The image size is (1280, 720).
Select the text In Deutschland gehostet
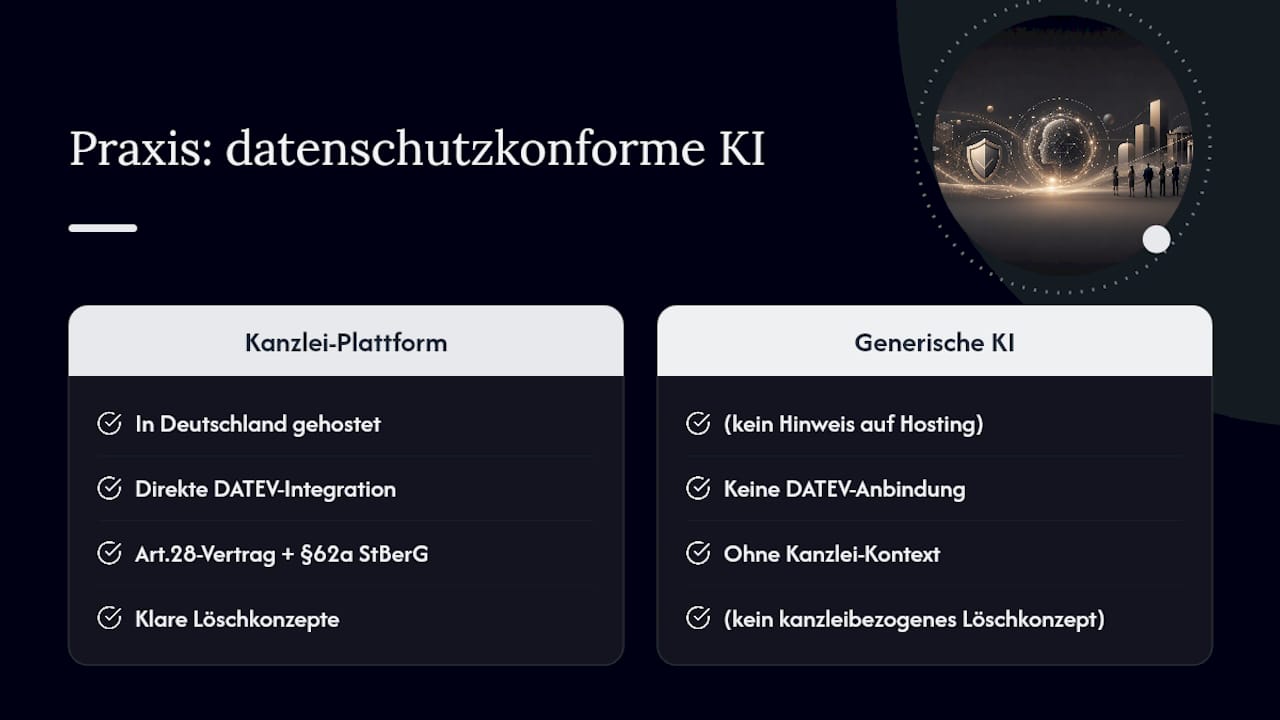tap(258, 424)
